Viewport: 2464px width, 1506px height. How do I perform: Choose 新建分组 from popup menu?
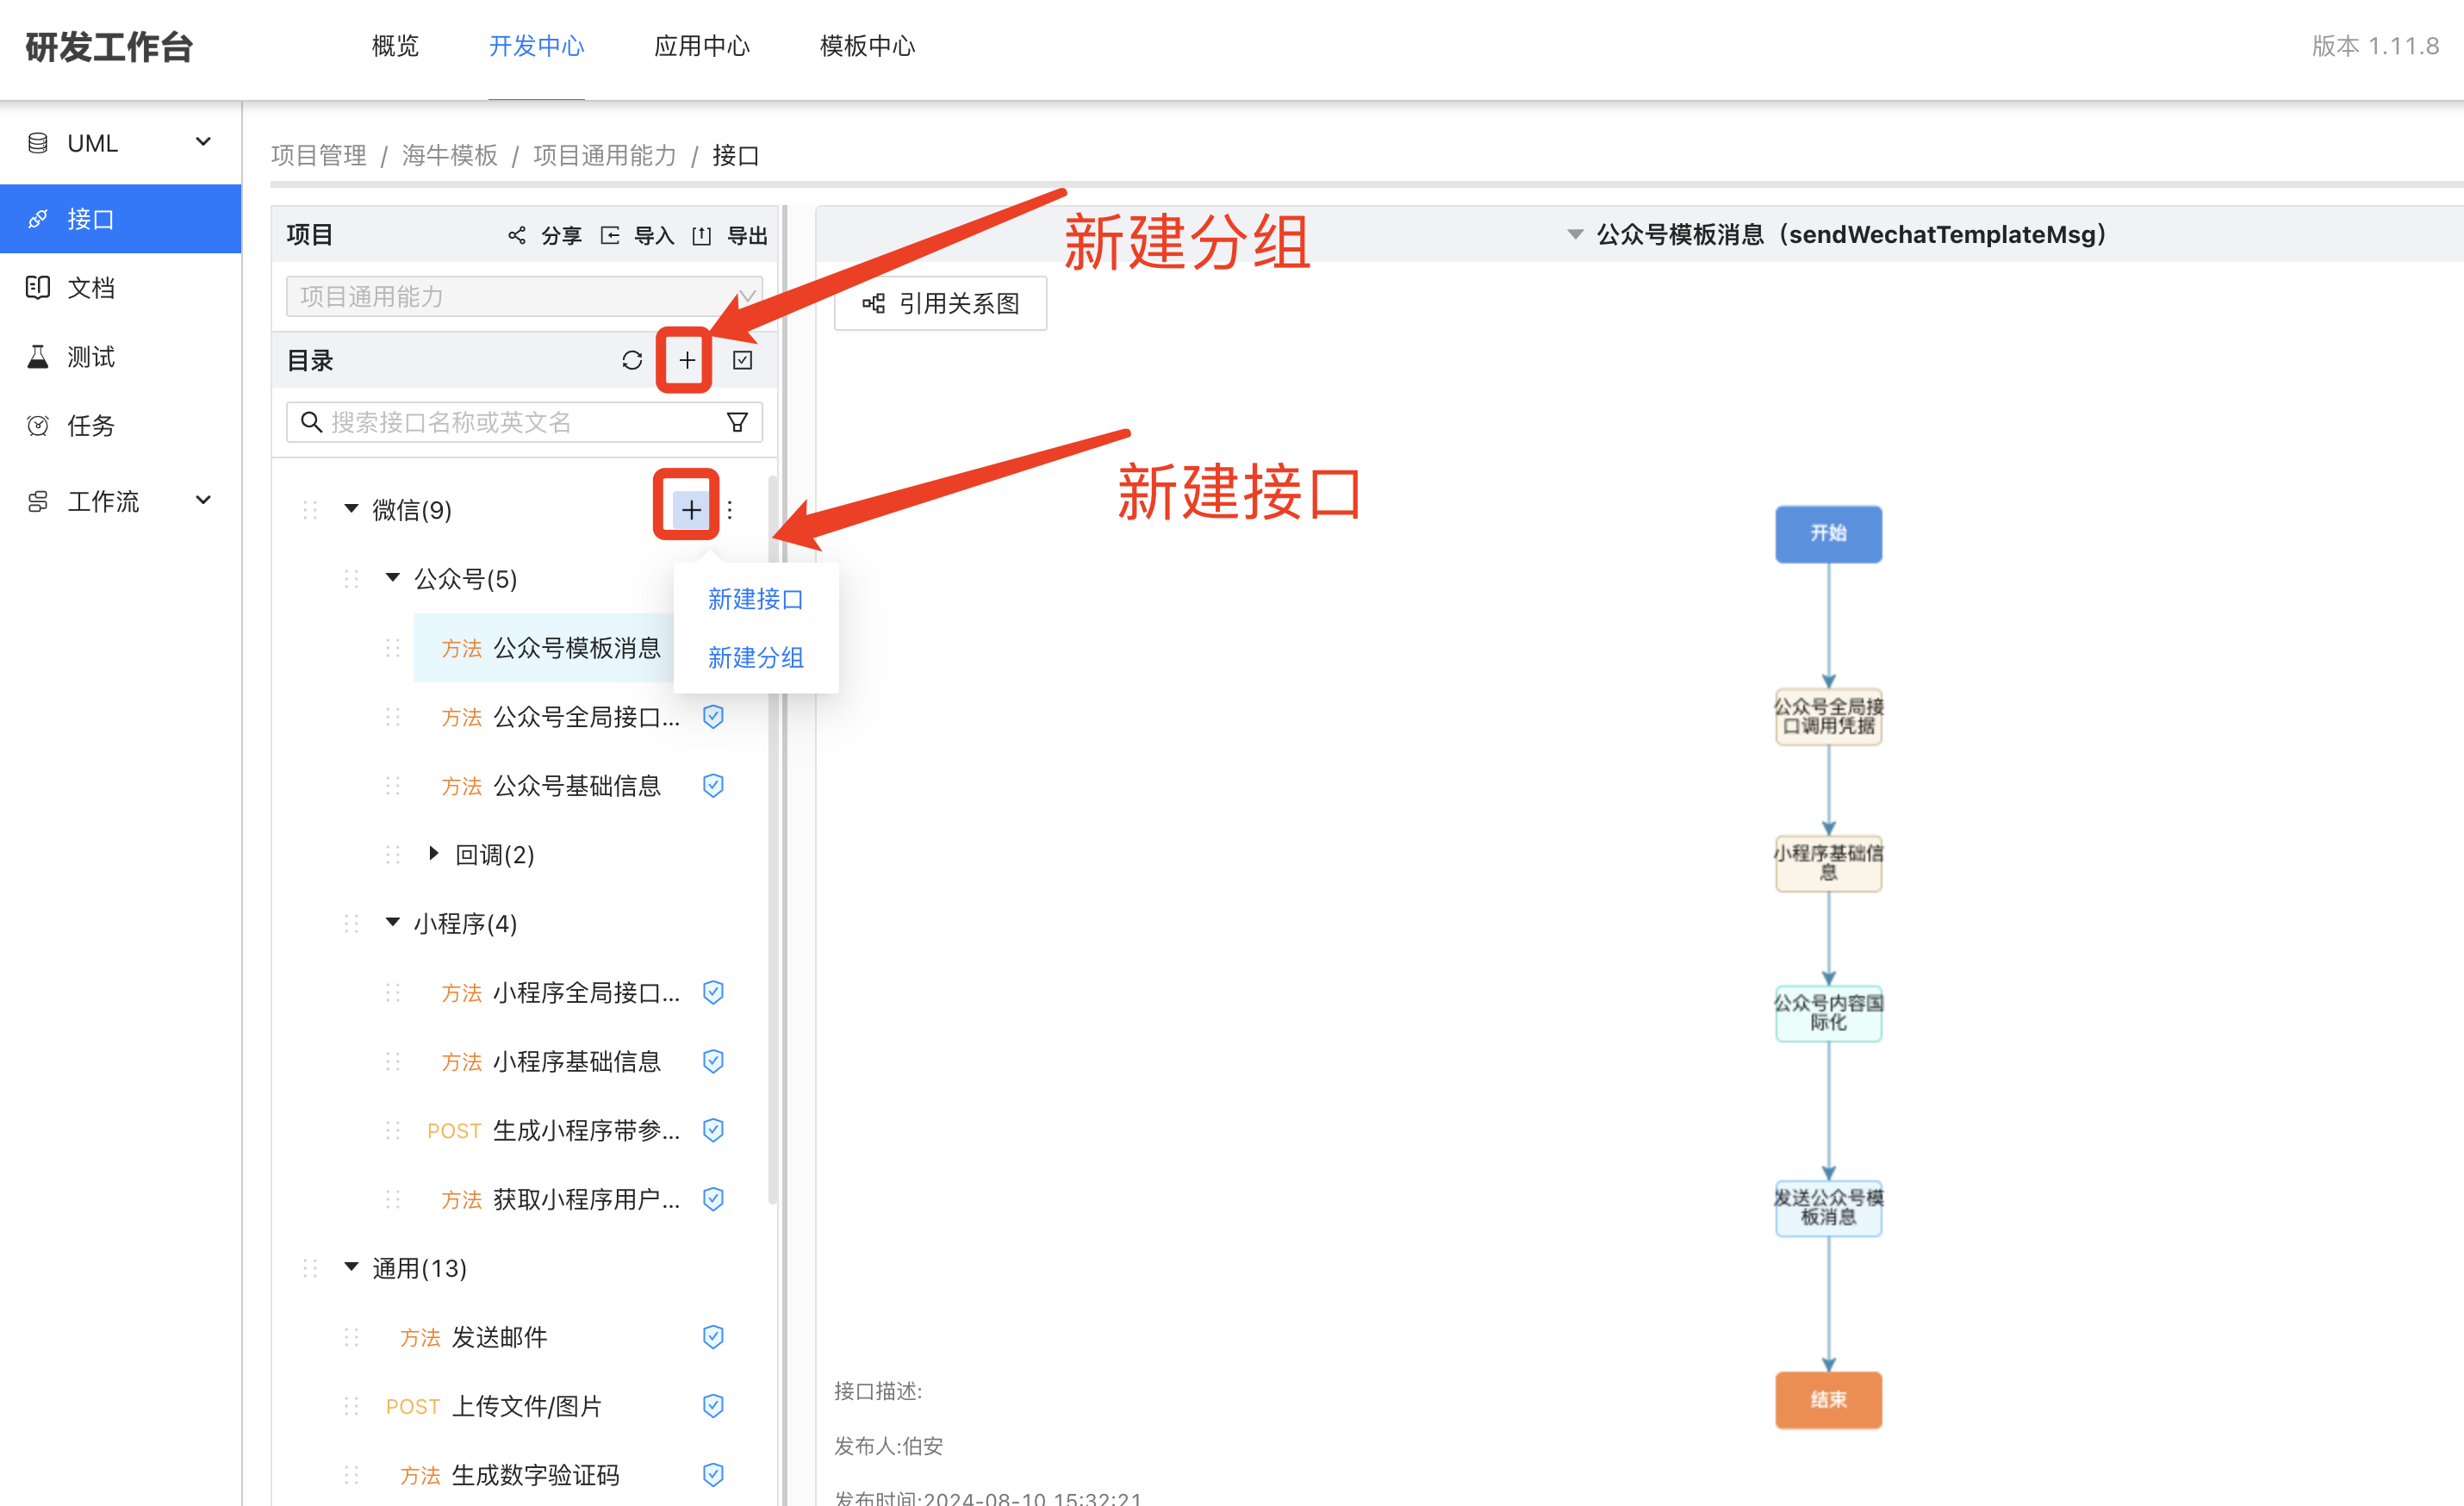tap(756, 657)
